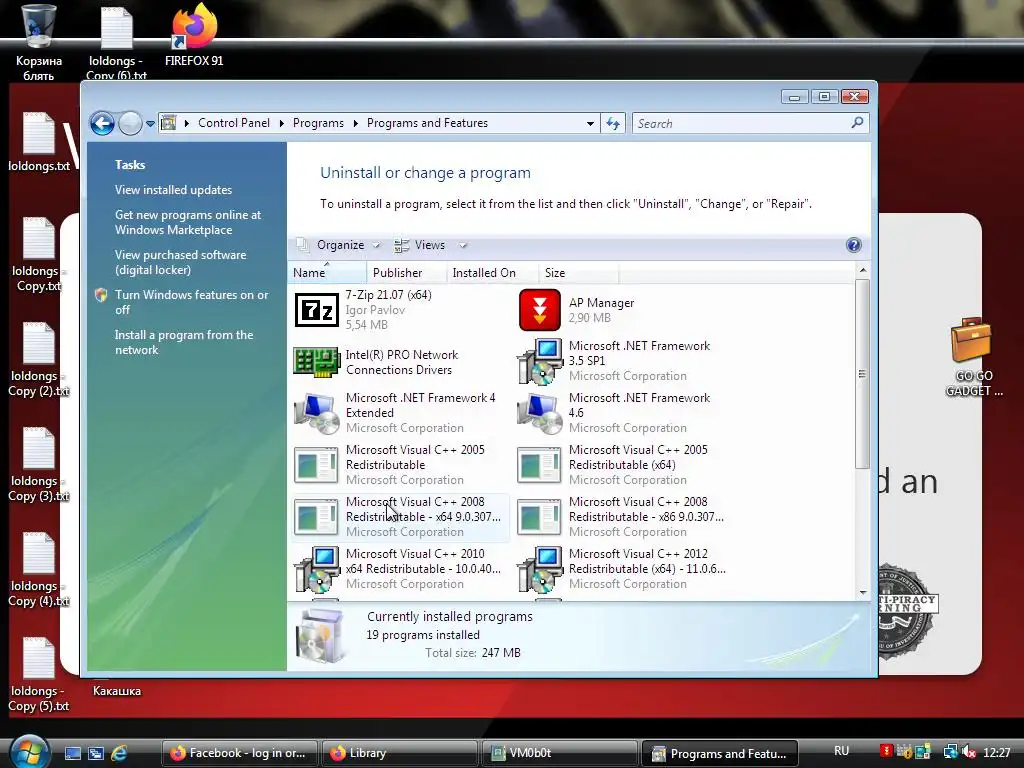Screen dimensions: 1024x768
Task: Select the Visual C++ 2005 Redistributable icon
Action: pyautogui.click(x=317, y=465)
